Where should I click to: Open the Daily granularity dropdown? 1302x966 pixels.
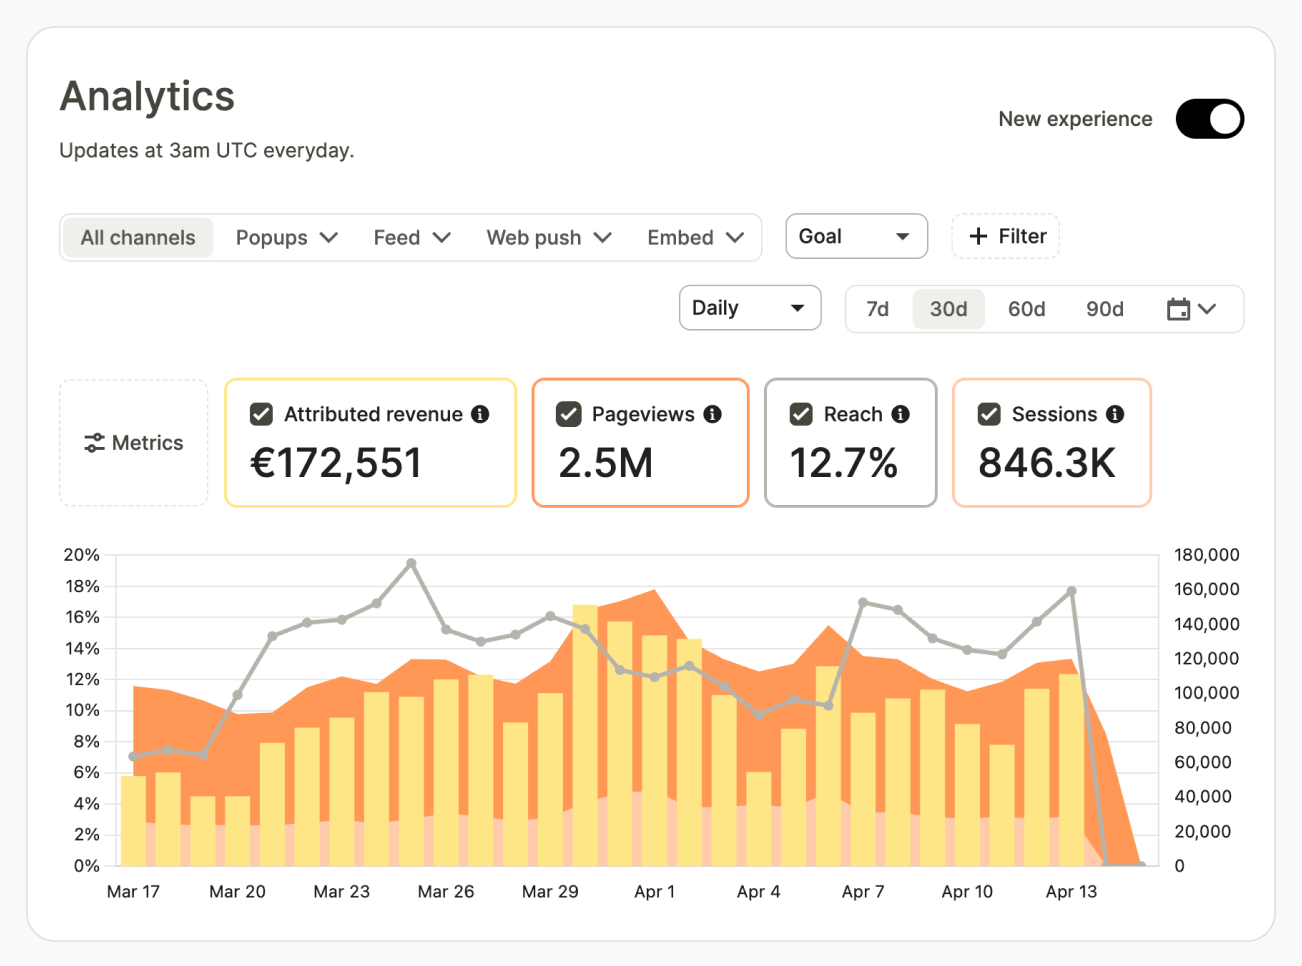pyautogui.click(x=749, y=308)
